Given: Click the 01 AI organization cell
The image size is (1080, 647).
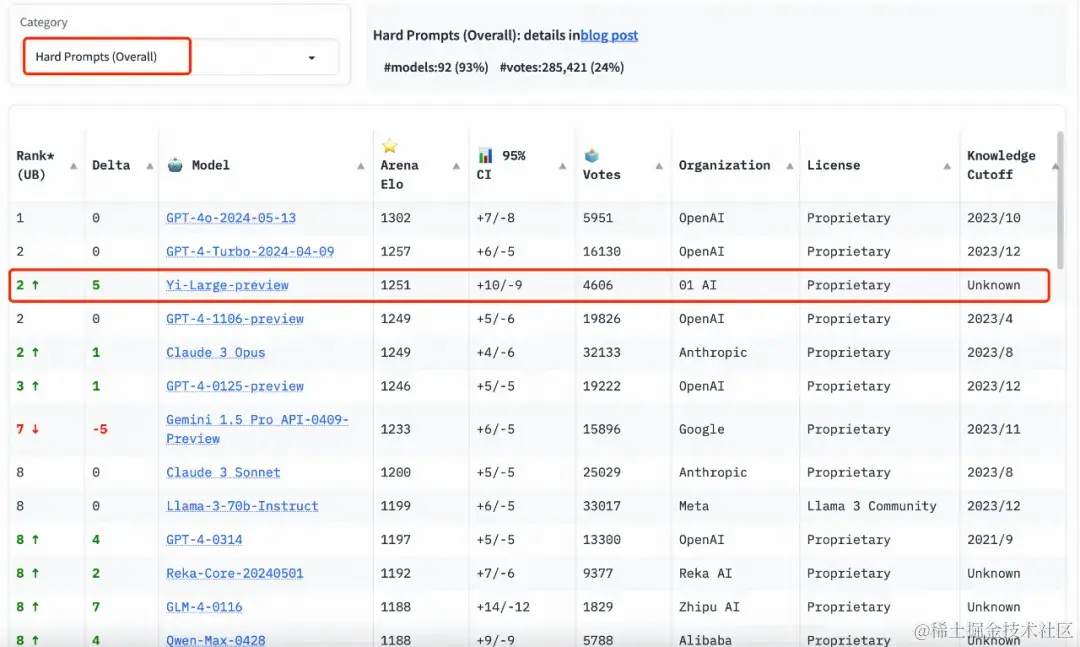Looking at the screenshot, I should click(698, 285).
